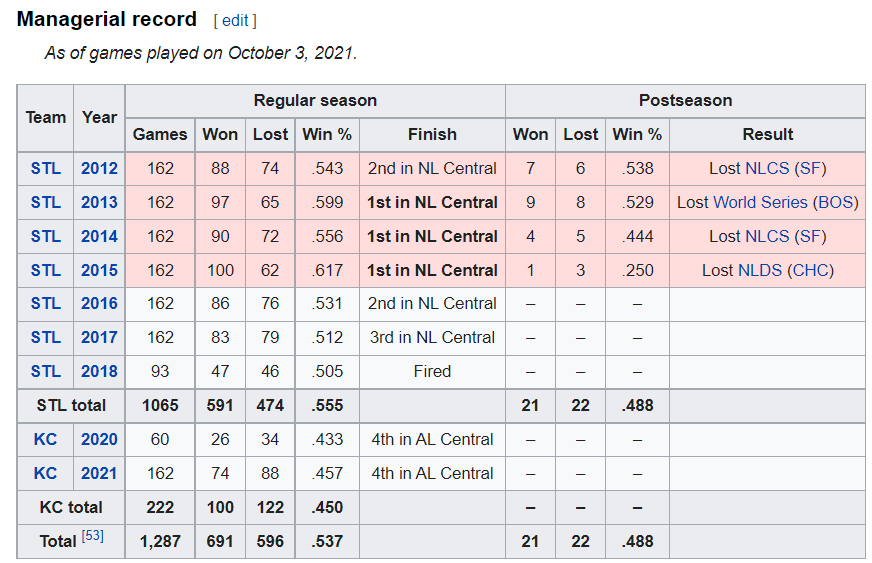Image resolution: width=872 pixels, height=563 pixels.
Task: Click the KC team link in the 2021 row
Action: tap(46, 473)
